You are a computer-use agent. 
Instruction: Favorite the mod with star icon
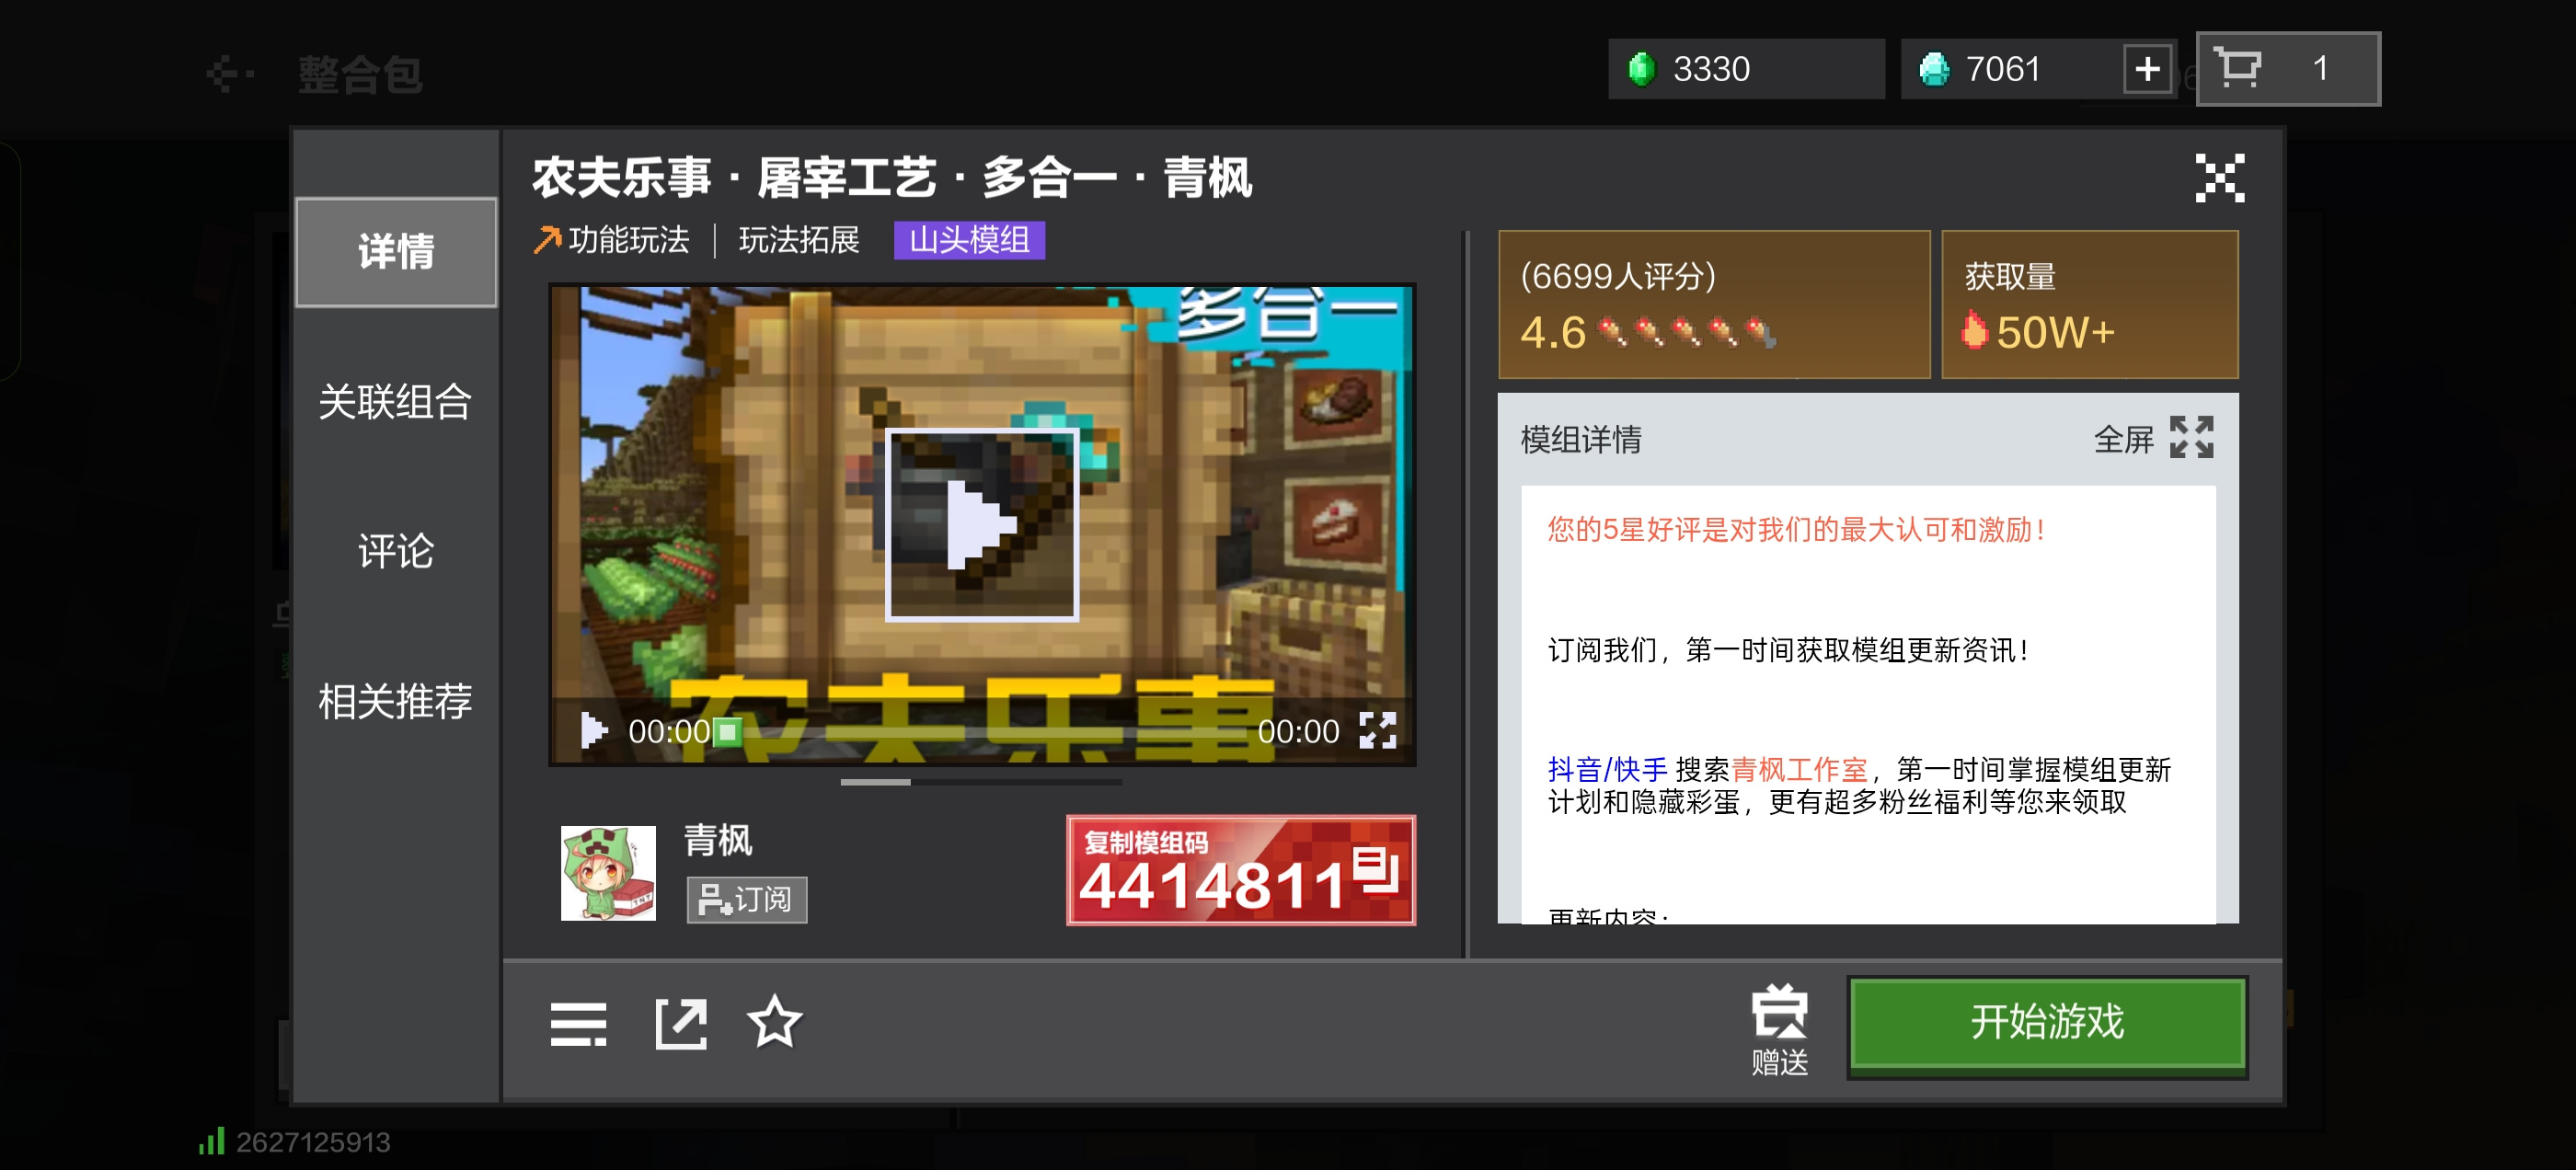click(774, 1022)
